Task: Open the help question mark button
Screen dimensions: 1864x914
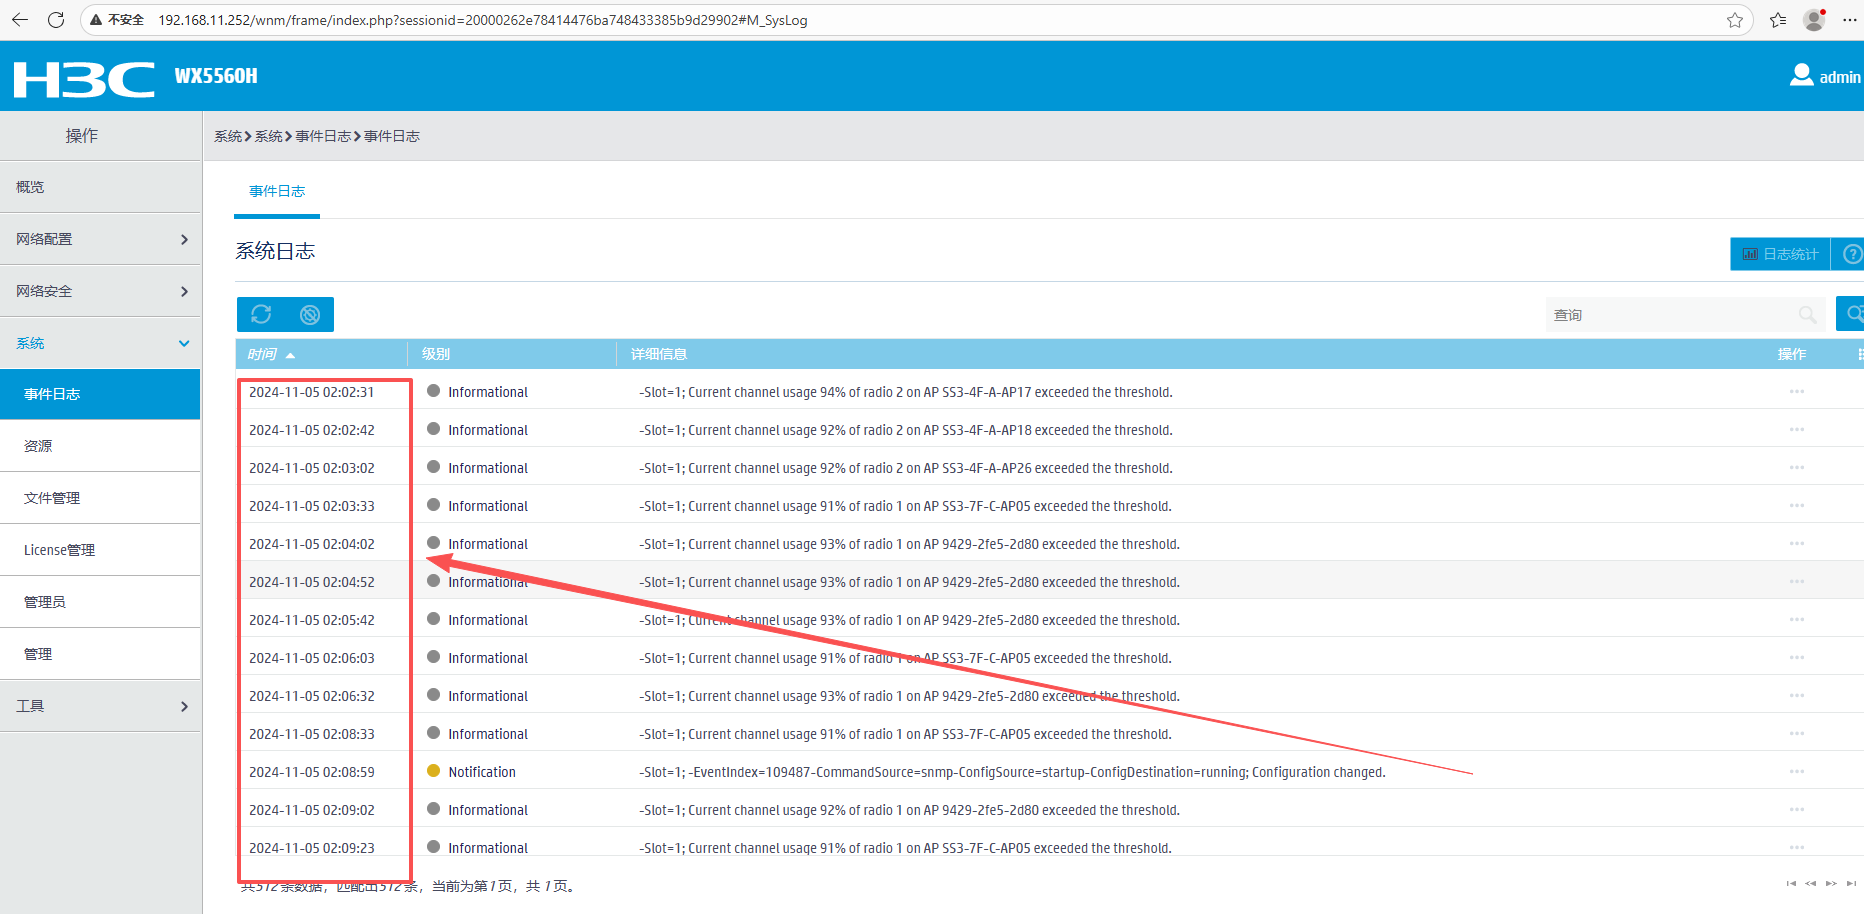Action: pyautogui.click(x=1851, y=254)
